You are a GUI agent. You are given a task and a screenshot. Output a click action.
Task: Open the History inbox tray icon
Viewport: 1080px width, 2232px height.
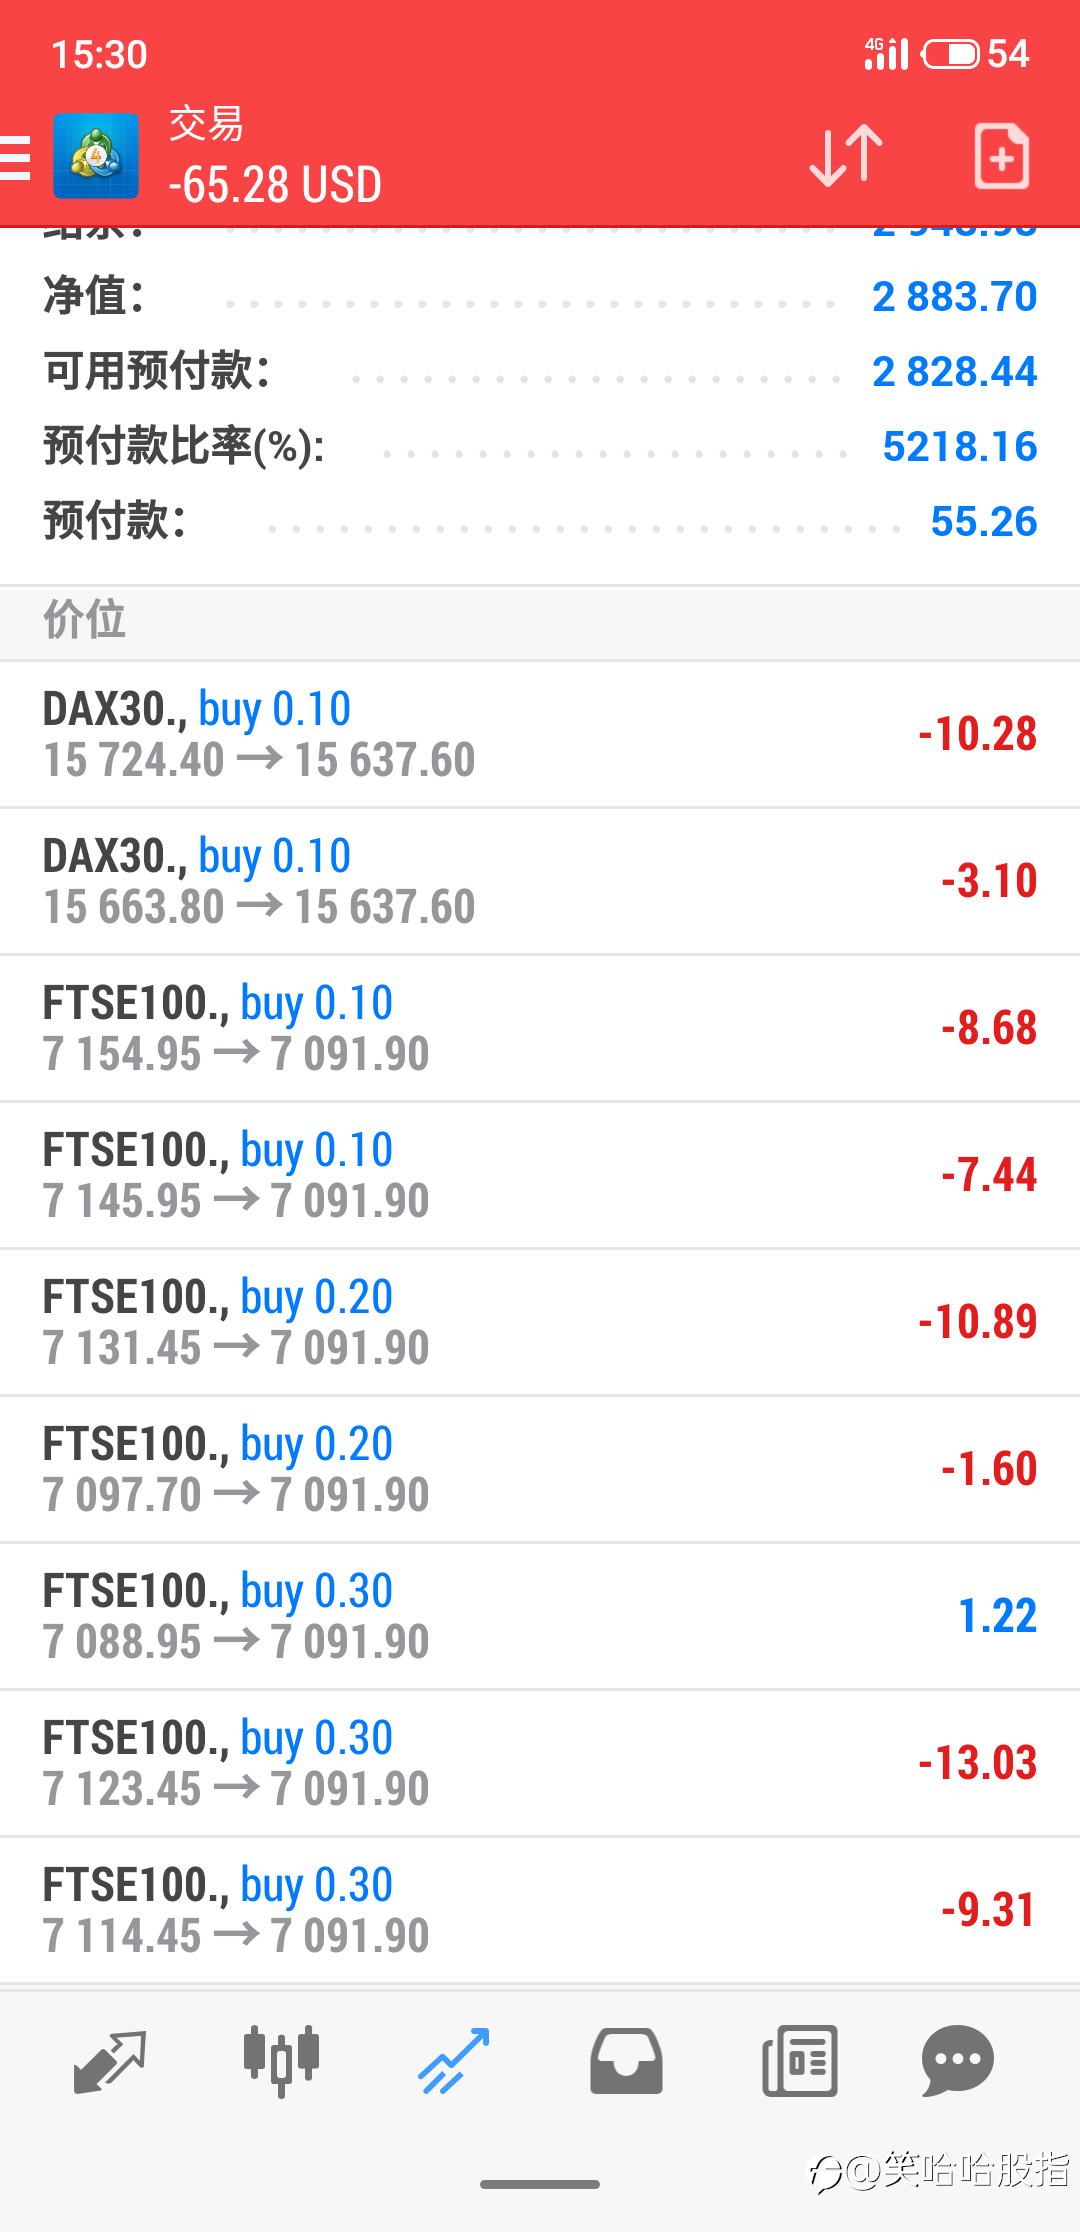pyautogui.click(x=626, y=2061)
